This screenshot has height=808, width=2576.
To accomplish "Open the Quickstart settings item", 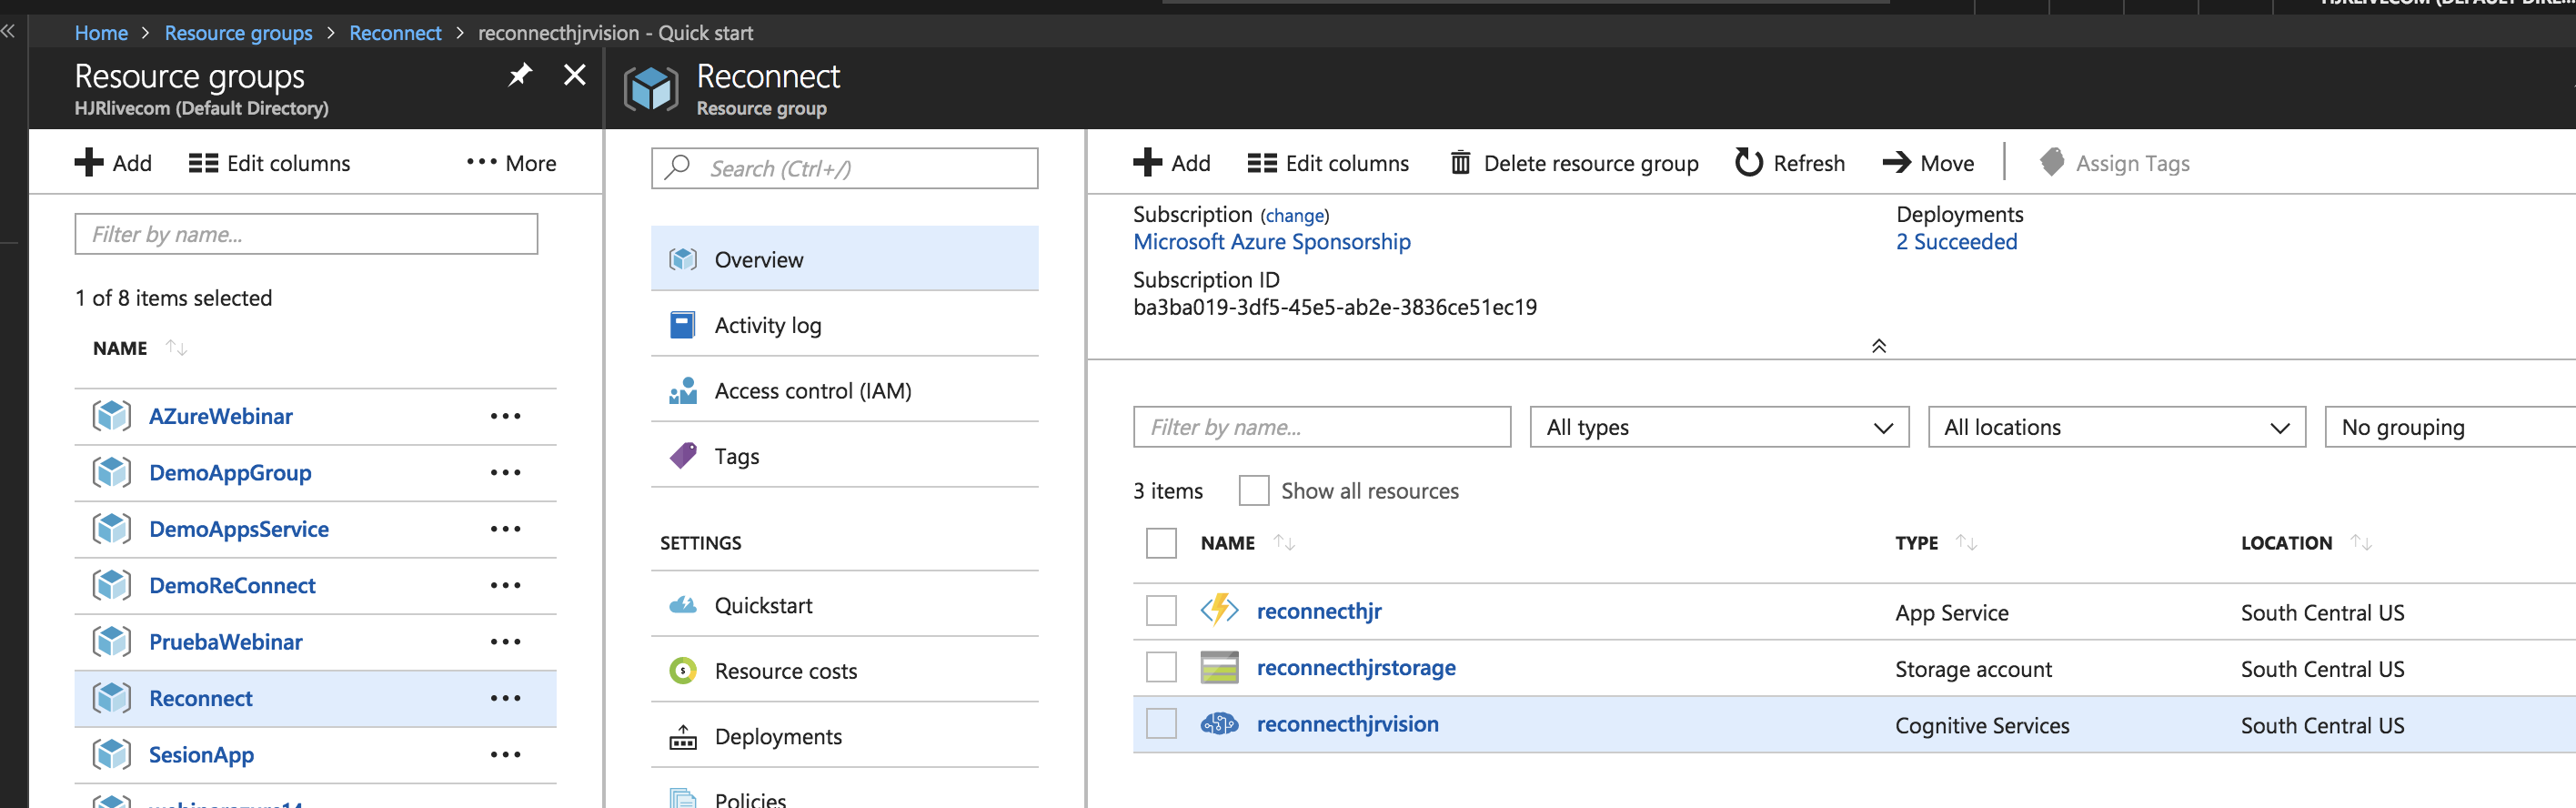I will pos(844,605).
